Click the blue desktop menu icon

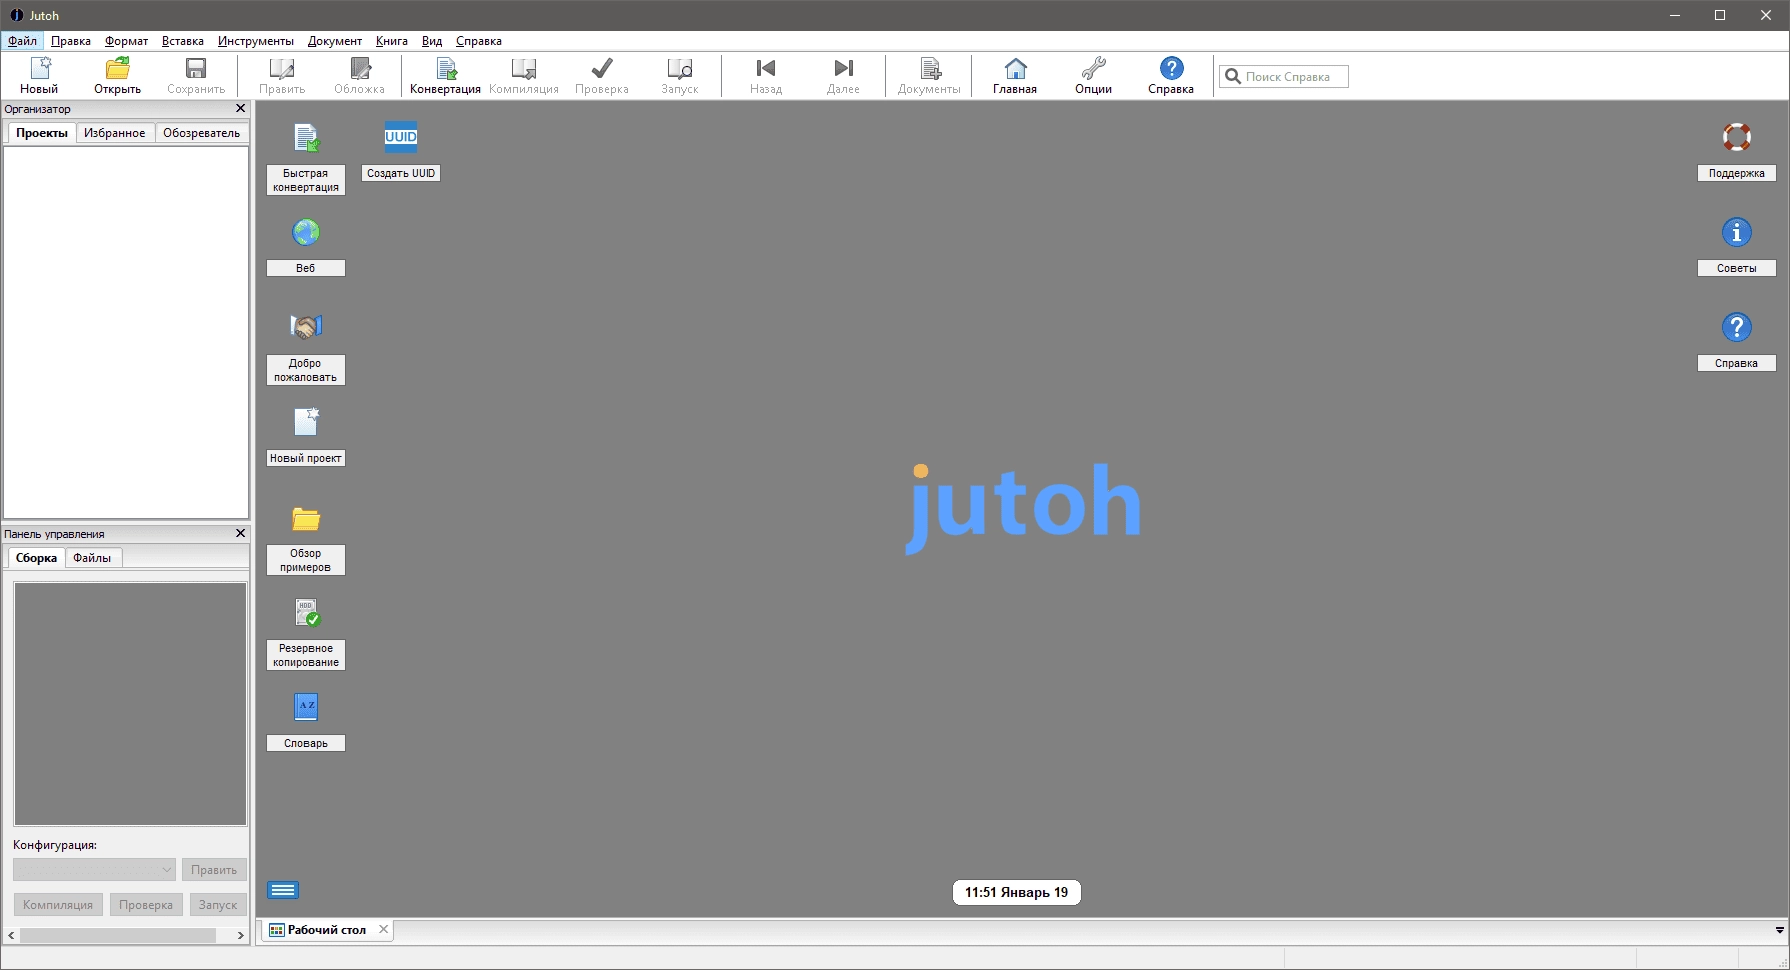point(283,890)
